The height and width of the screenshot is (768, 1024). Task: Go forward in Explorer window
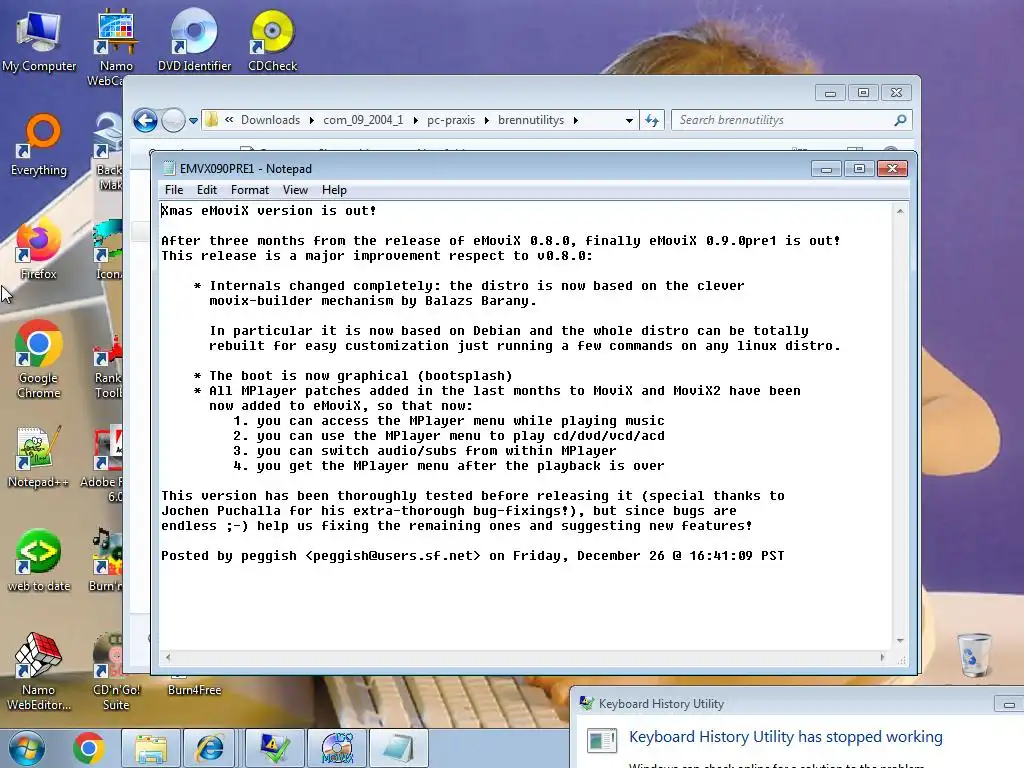(173, 120)
